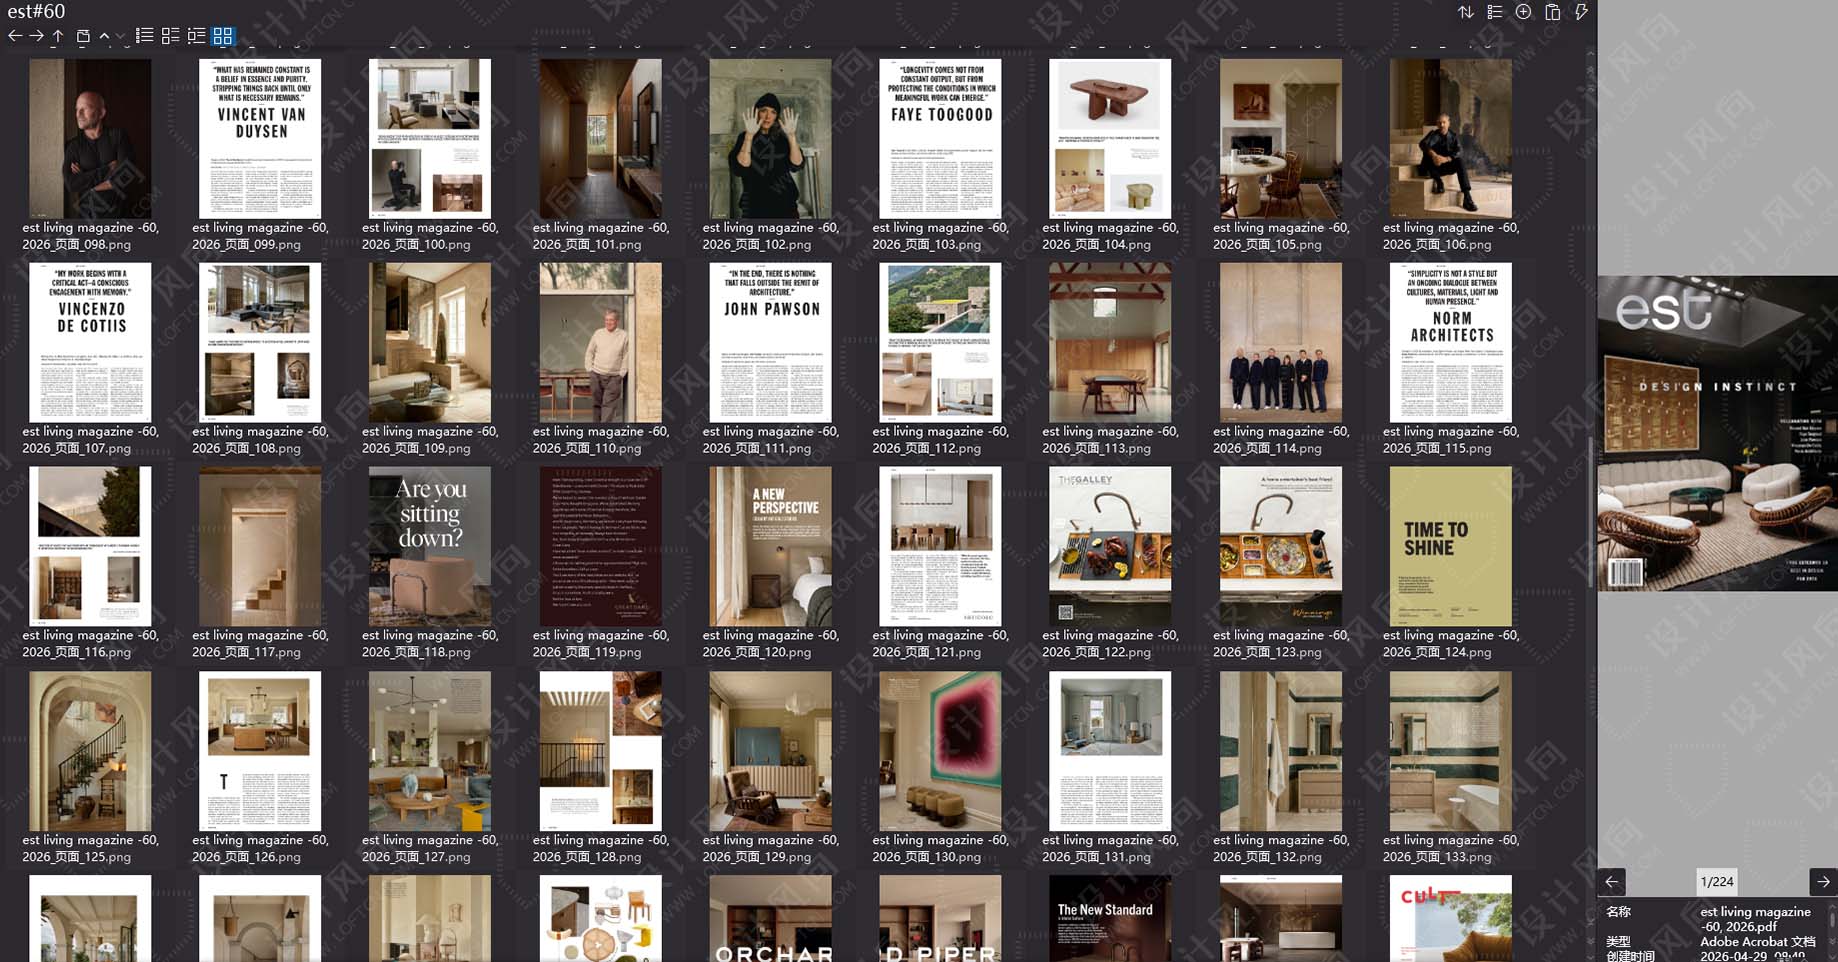Click the folder icon in the toolbar
Screen dimensions: 1838x962
[83, 36]
